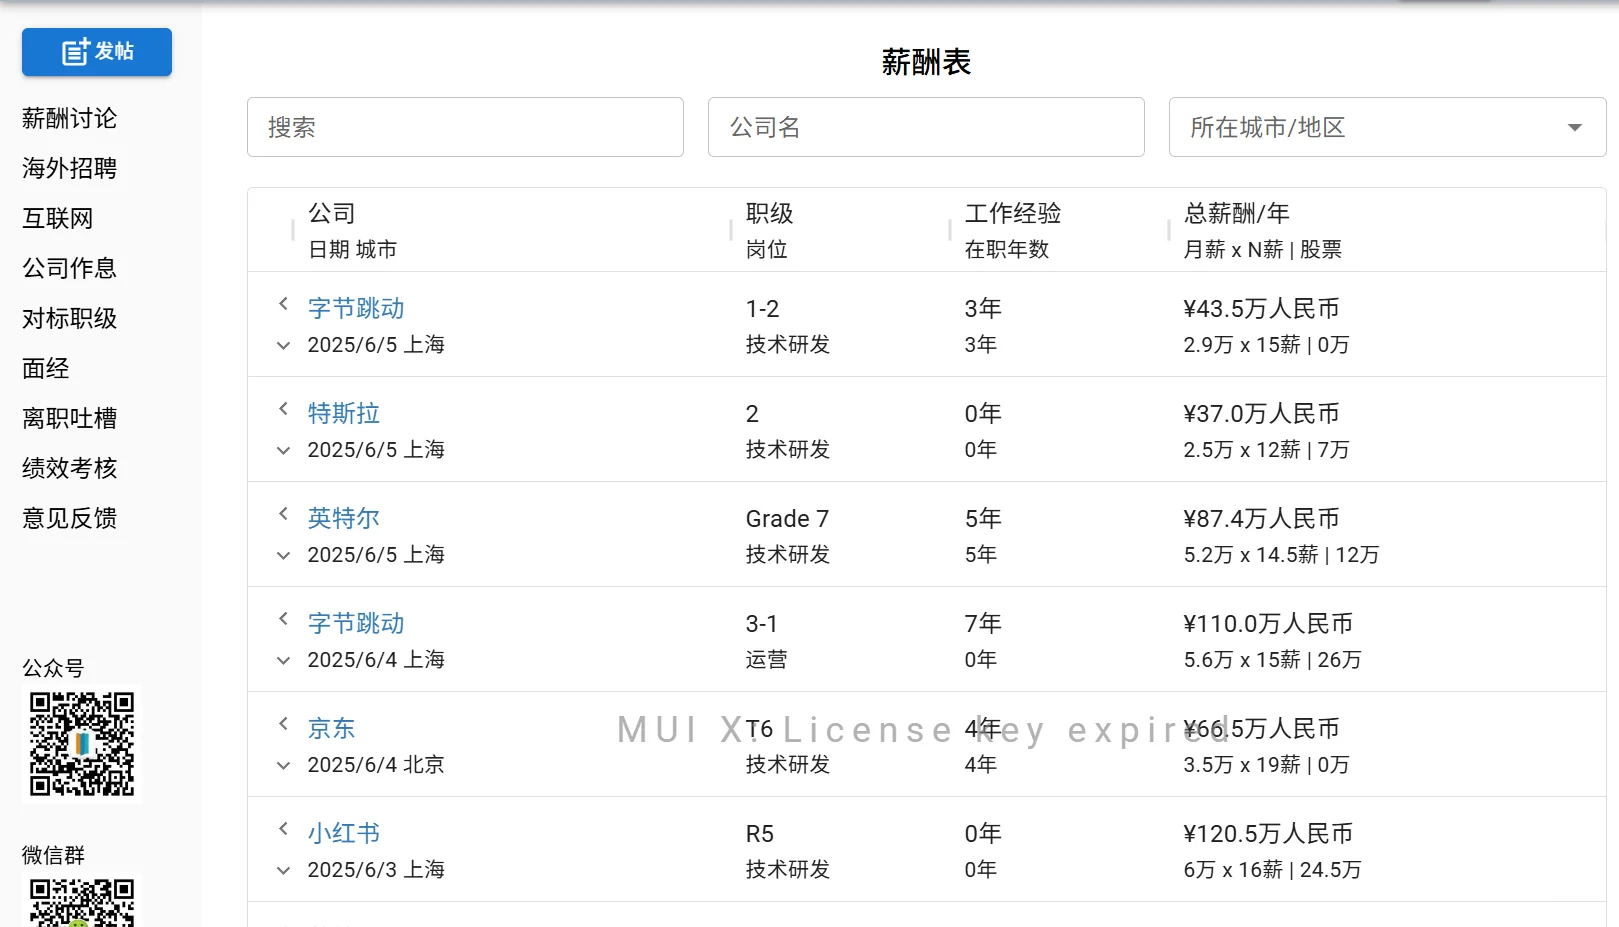The image size is (1619, 927).
Task: Open the 公司作息 page
Action: pos(70,268)
